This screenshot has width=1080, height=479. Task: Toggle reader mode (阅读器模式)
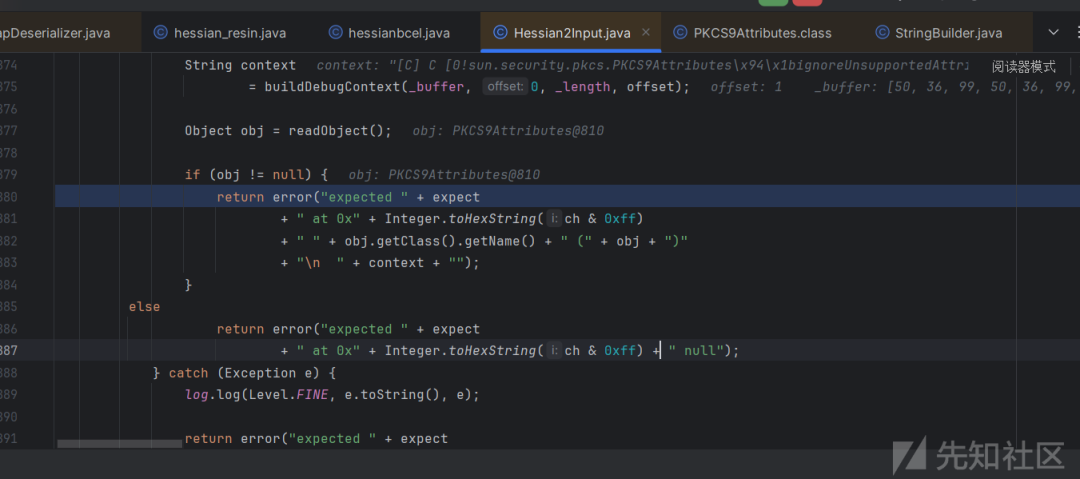click(1023, 67)
